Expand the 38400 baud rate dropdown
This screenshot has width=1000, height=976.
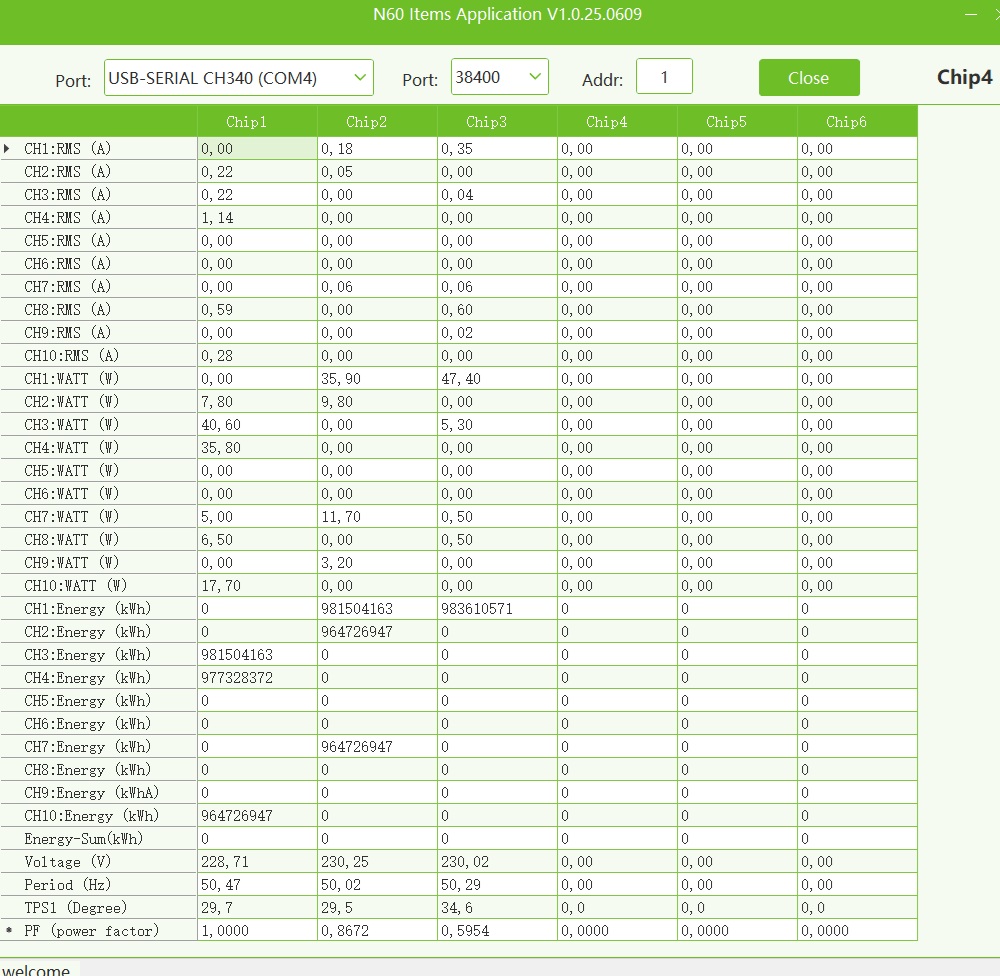[x=499, y=78]
